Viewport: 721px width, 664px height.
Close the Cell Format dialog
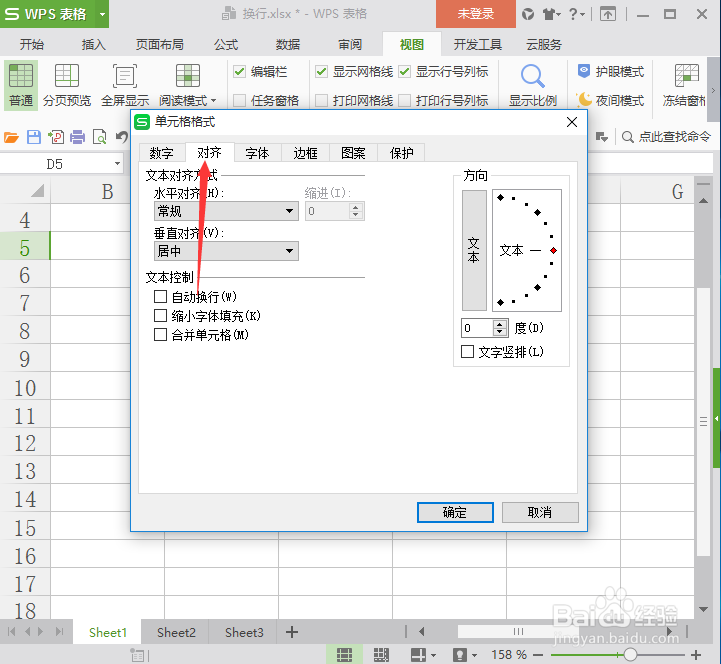(x=572, y=122)
